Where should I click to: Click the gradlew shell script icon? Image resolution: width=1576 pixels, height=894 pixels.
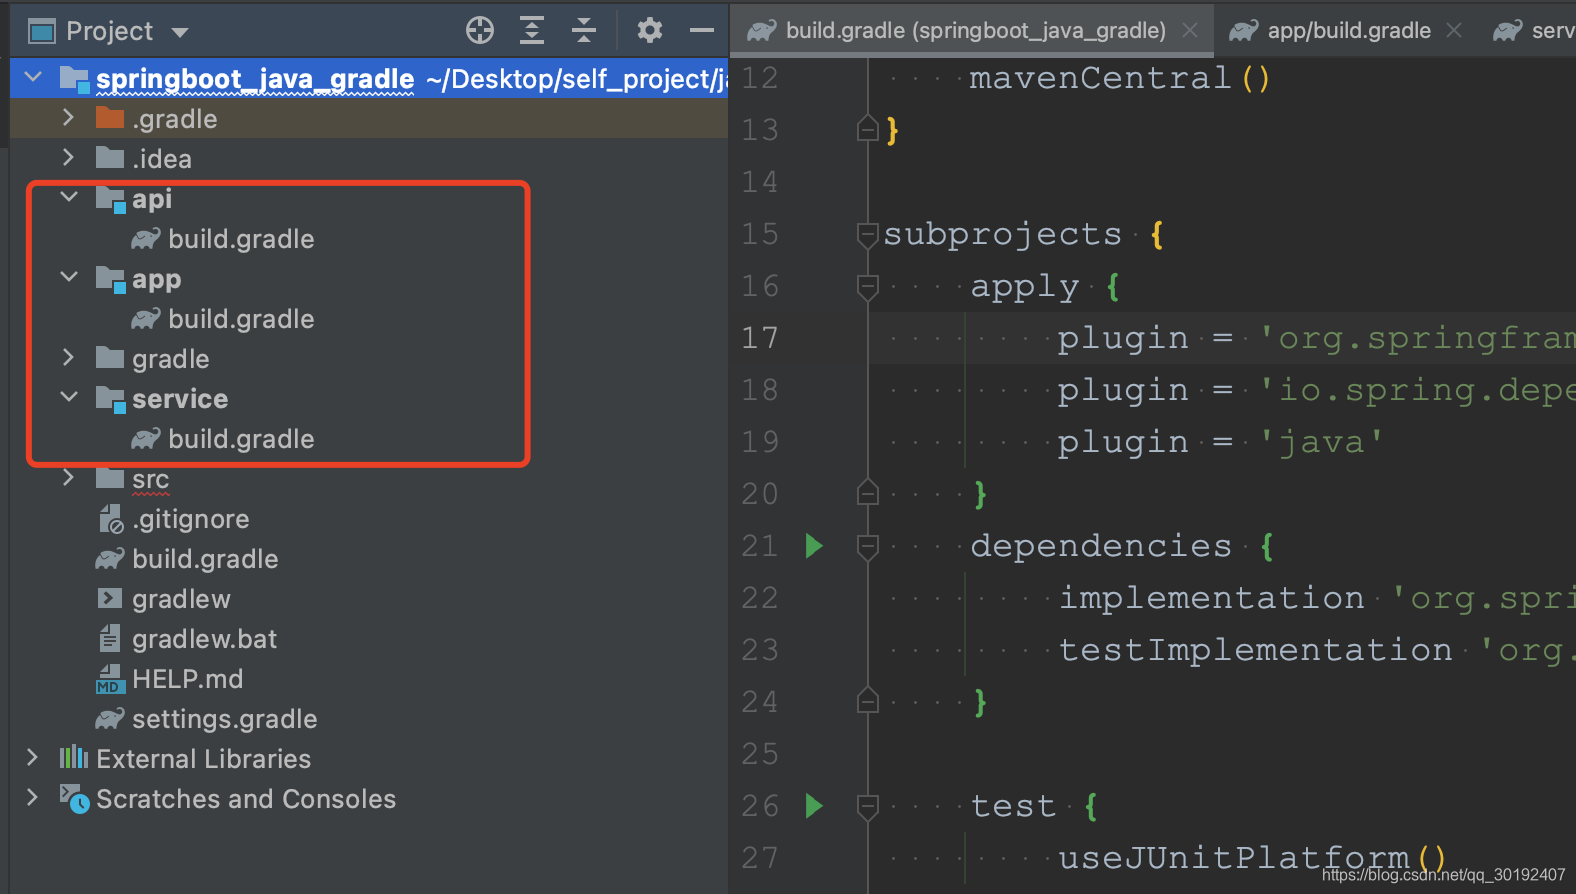pyautogui.click(x=110, y=599)
